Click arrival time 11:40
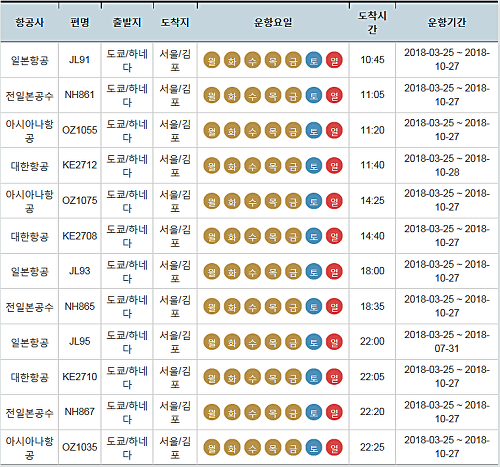The width and height of the screenshot is (500, 467). [372, 165]
